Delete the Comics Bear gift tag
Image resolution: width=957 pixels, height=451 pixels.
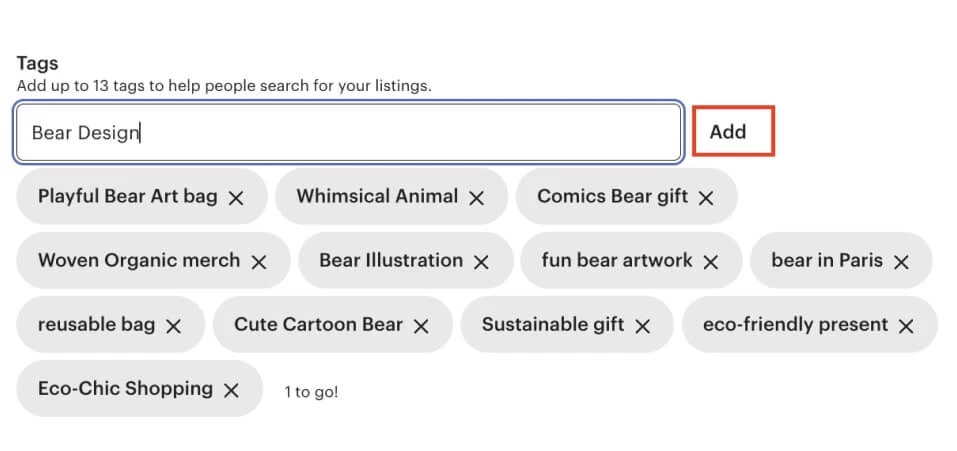(706, 198)
